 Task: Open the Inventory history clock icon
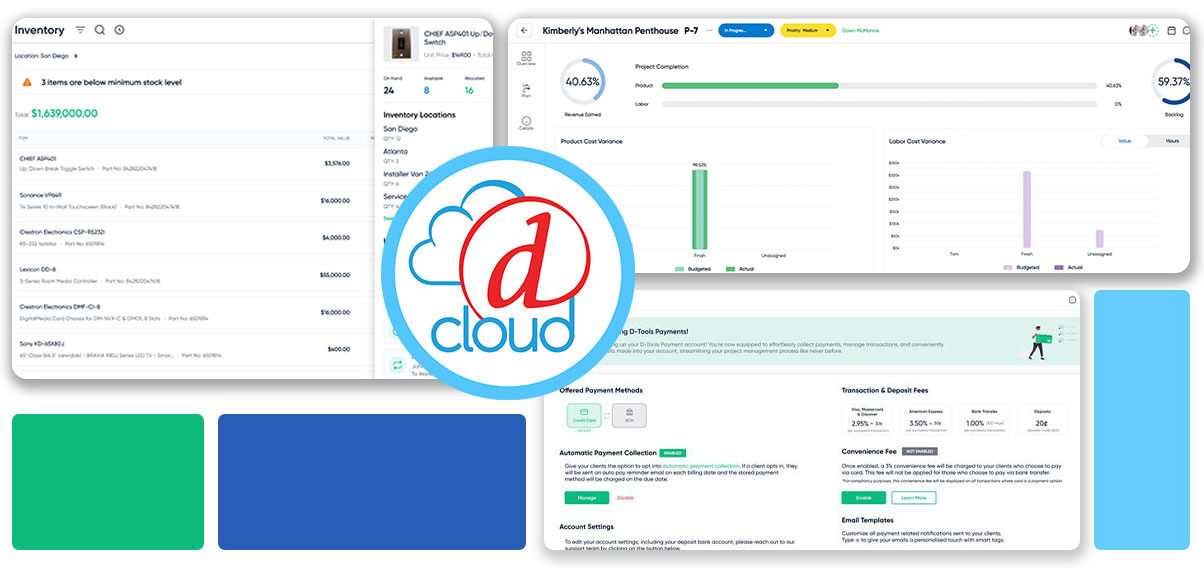pyautogui.click(x=119, y=30)
